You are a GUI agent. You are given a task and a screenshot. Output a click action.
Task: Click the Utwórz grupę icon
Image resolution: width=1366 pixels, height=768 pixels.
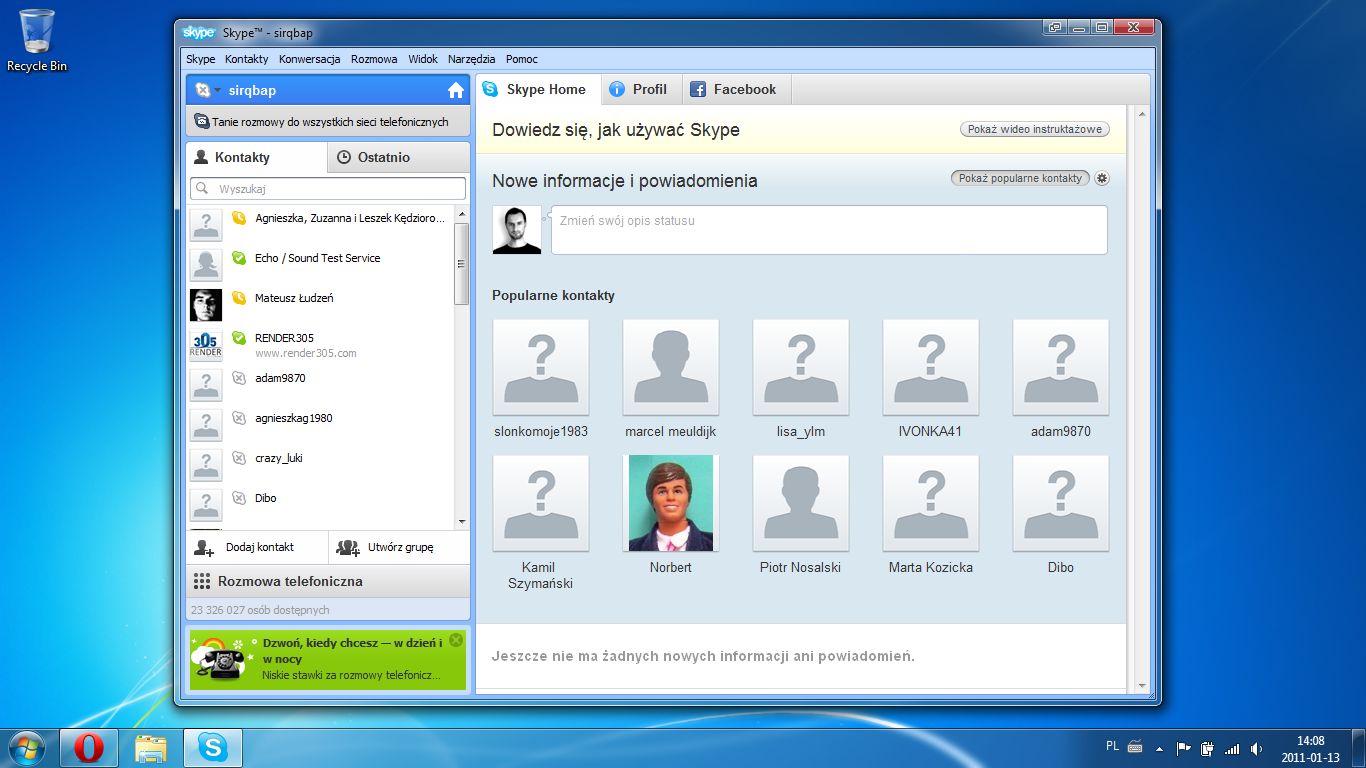348,547
